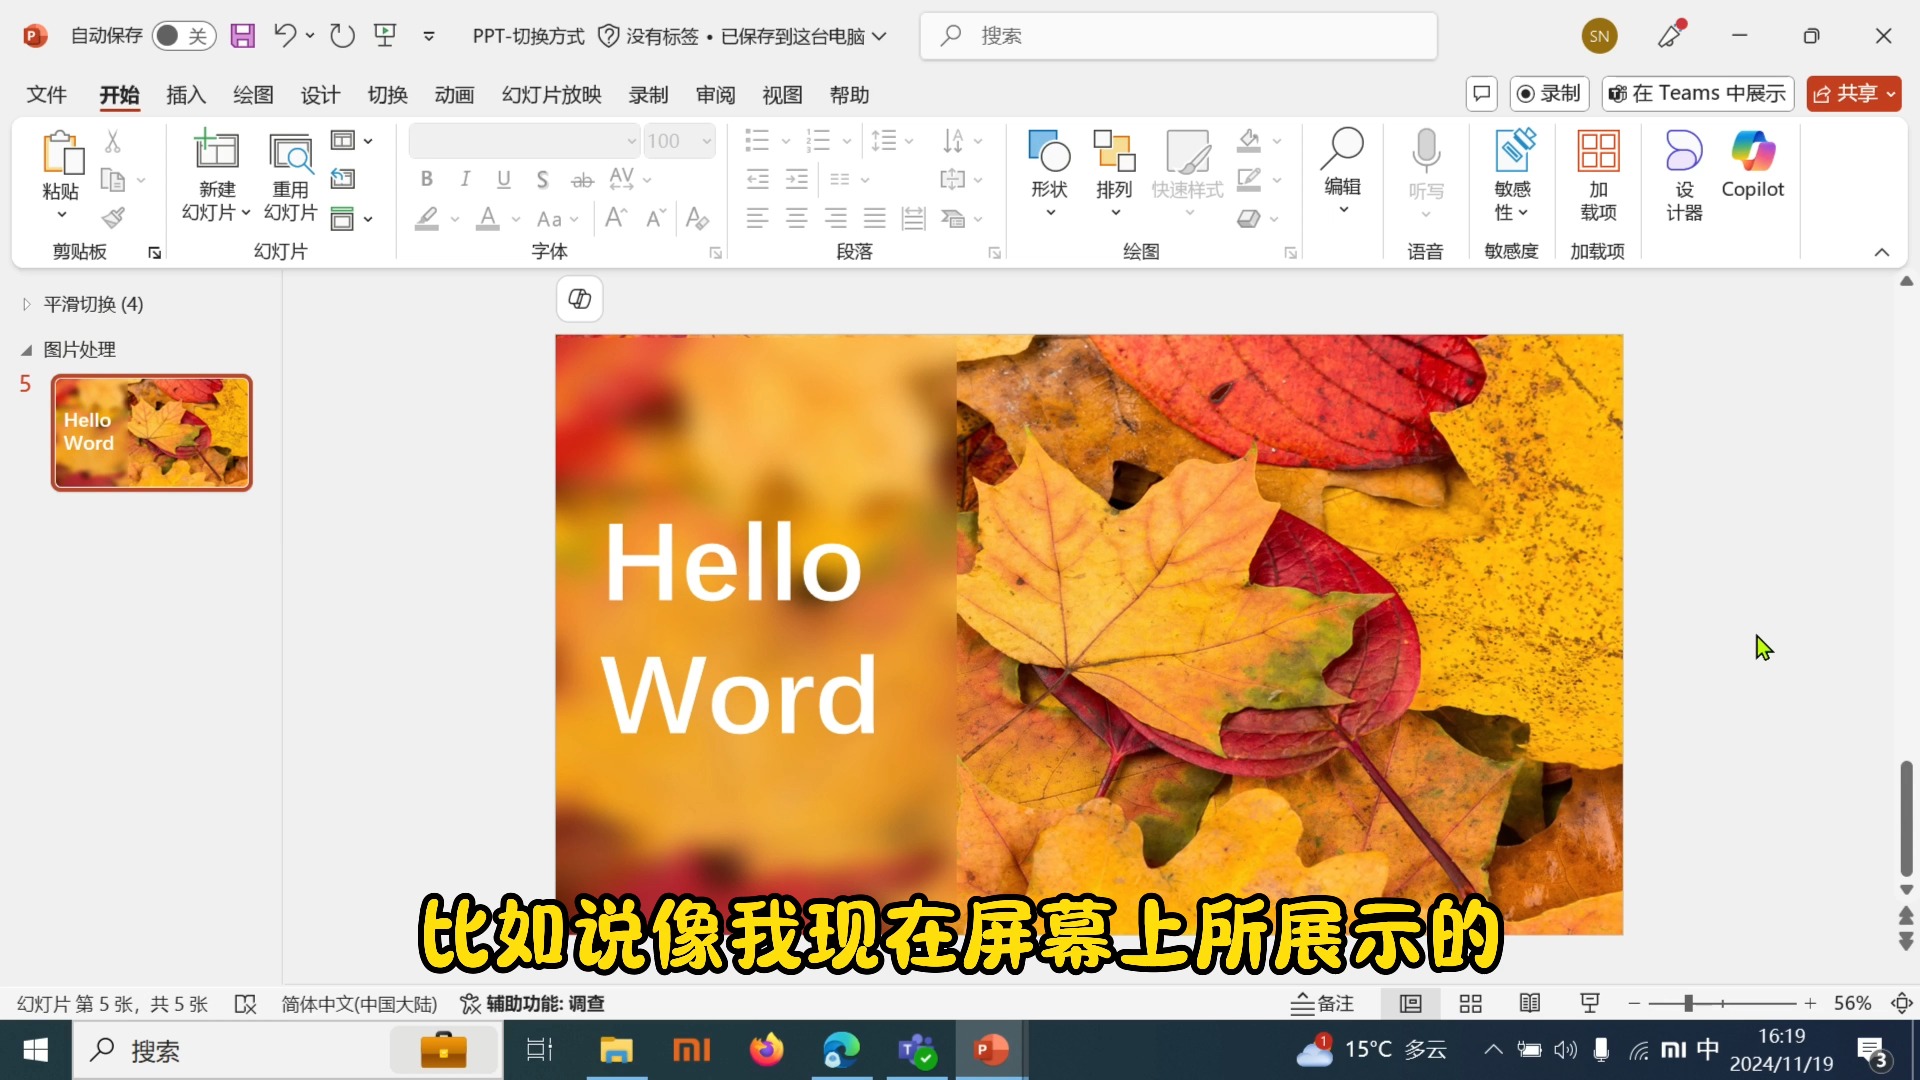This screenshot has width=1920, height=1080.
Task: Click the Record (录制) button at top right
Action: tap(1549, 94)
